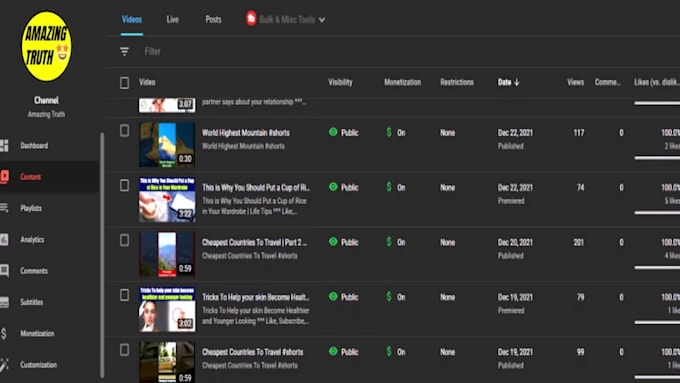680x383 pixels.
Task: Open Bulk & Misc Tools menu label
Action: pos(287,20)
